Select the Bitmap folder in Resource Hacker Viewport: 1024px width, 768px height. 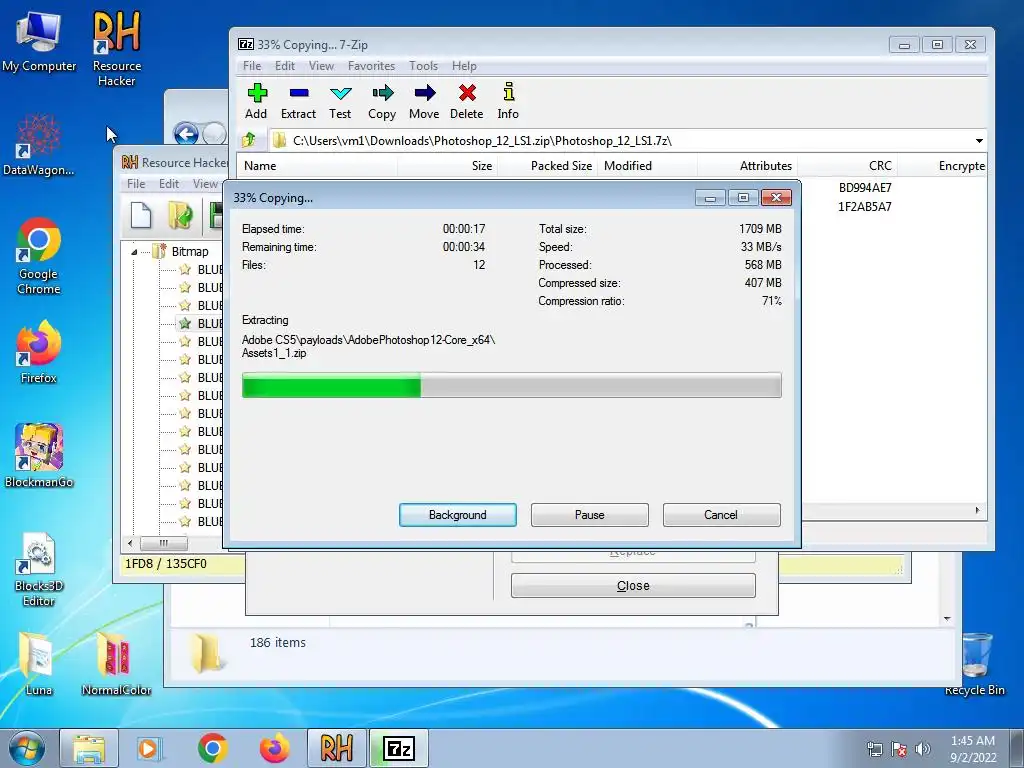(x=189, y=251)
